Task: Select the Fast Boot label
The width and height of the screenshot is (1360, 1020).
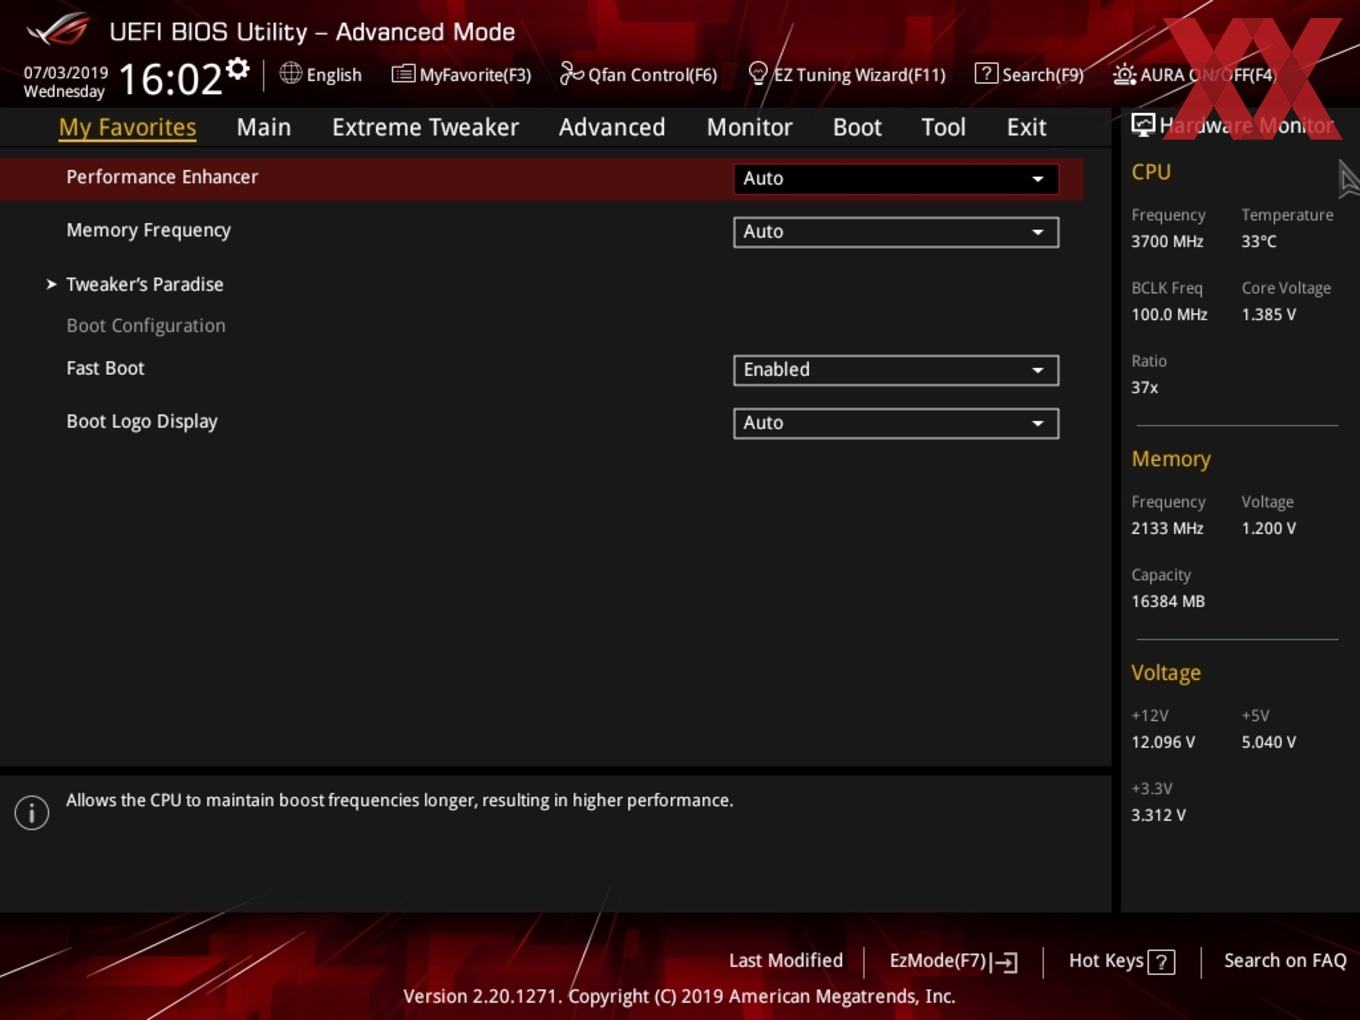Action: coord(105,368)
